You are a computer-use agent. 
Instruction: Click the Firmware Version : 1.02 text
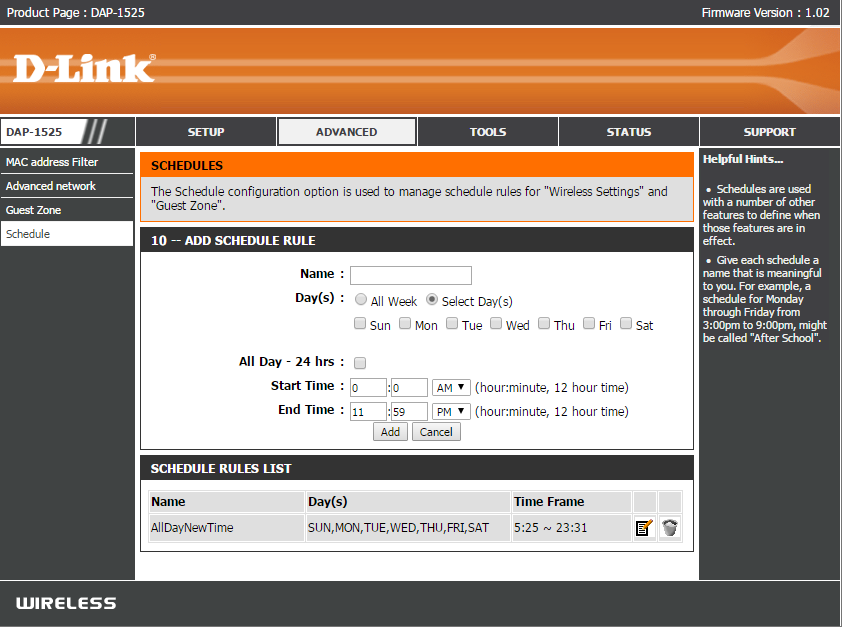pyautogui.click(x=765, y=12)
